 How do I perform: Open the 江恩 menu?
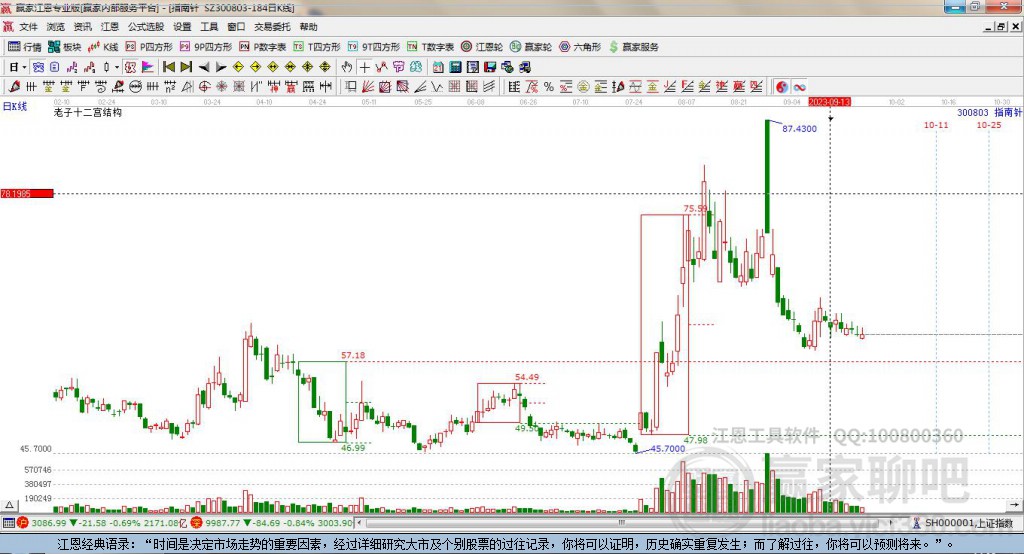click(x=110, y=27)
